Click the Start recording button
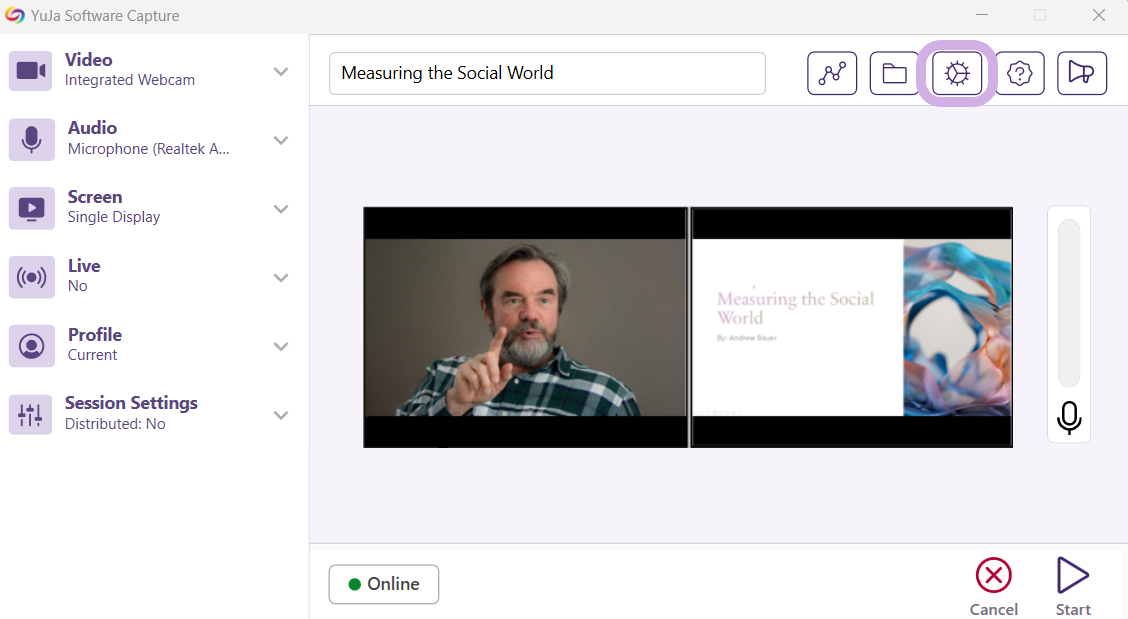This screenshot has height=619, width=1128. pyautogui.click(x=1073, y=587)
